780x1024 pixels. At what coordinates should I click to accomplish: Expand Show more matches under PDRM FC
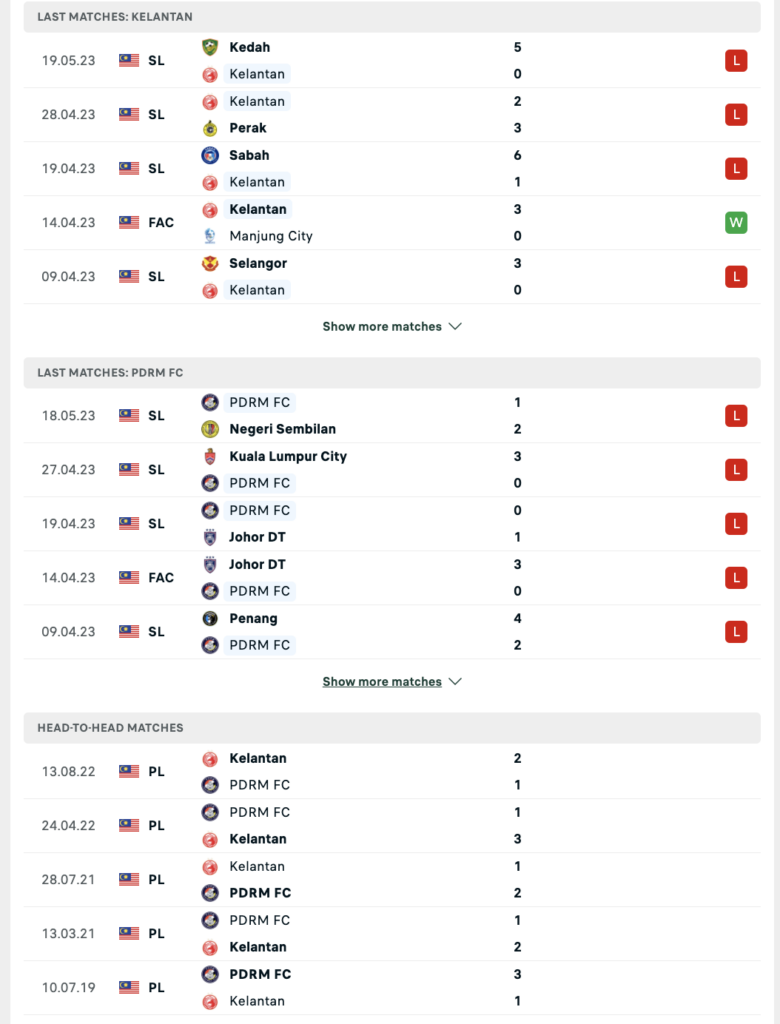point(382,682)
